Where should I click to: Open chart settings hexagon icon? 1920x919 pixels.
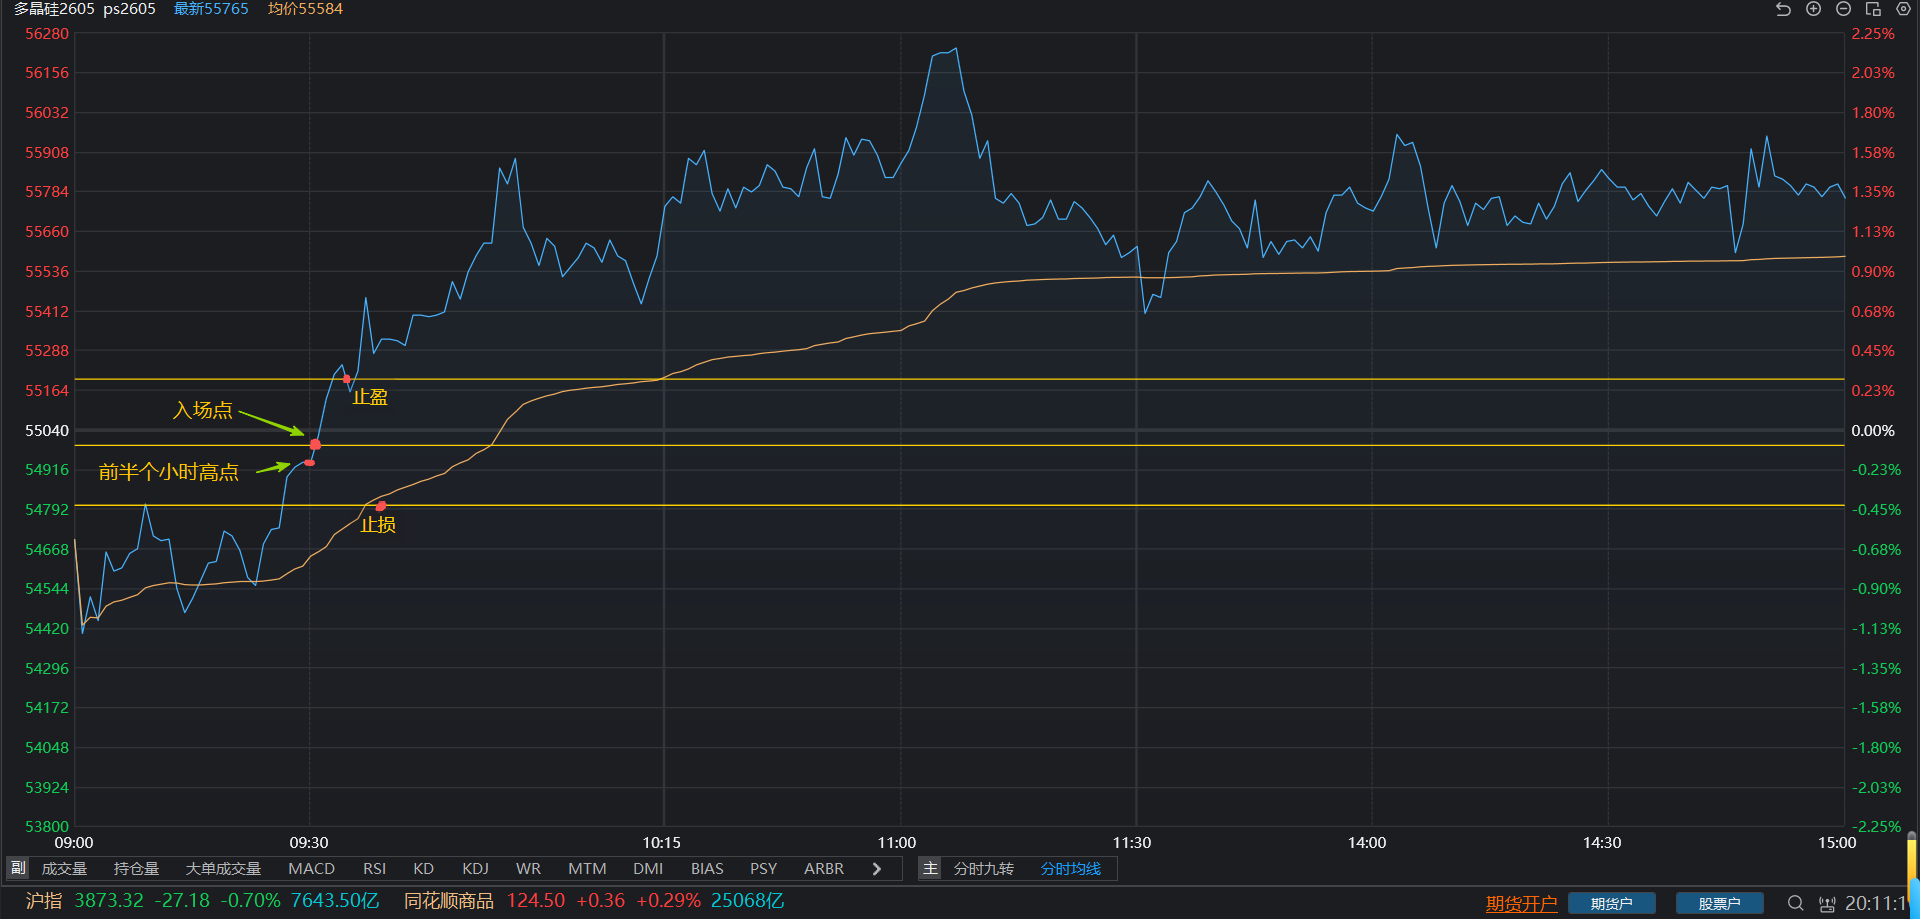(x=1903, y=9)
